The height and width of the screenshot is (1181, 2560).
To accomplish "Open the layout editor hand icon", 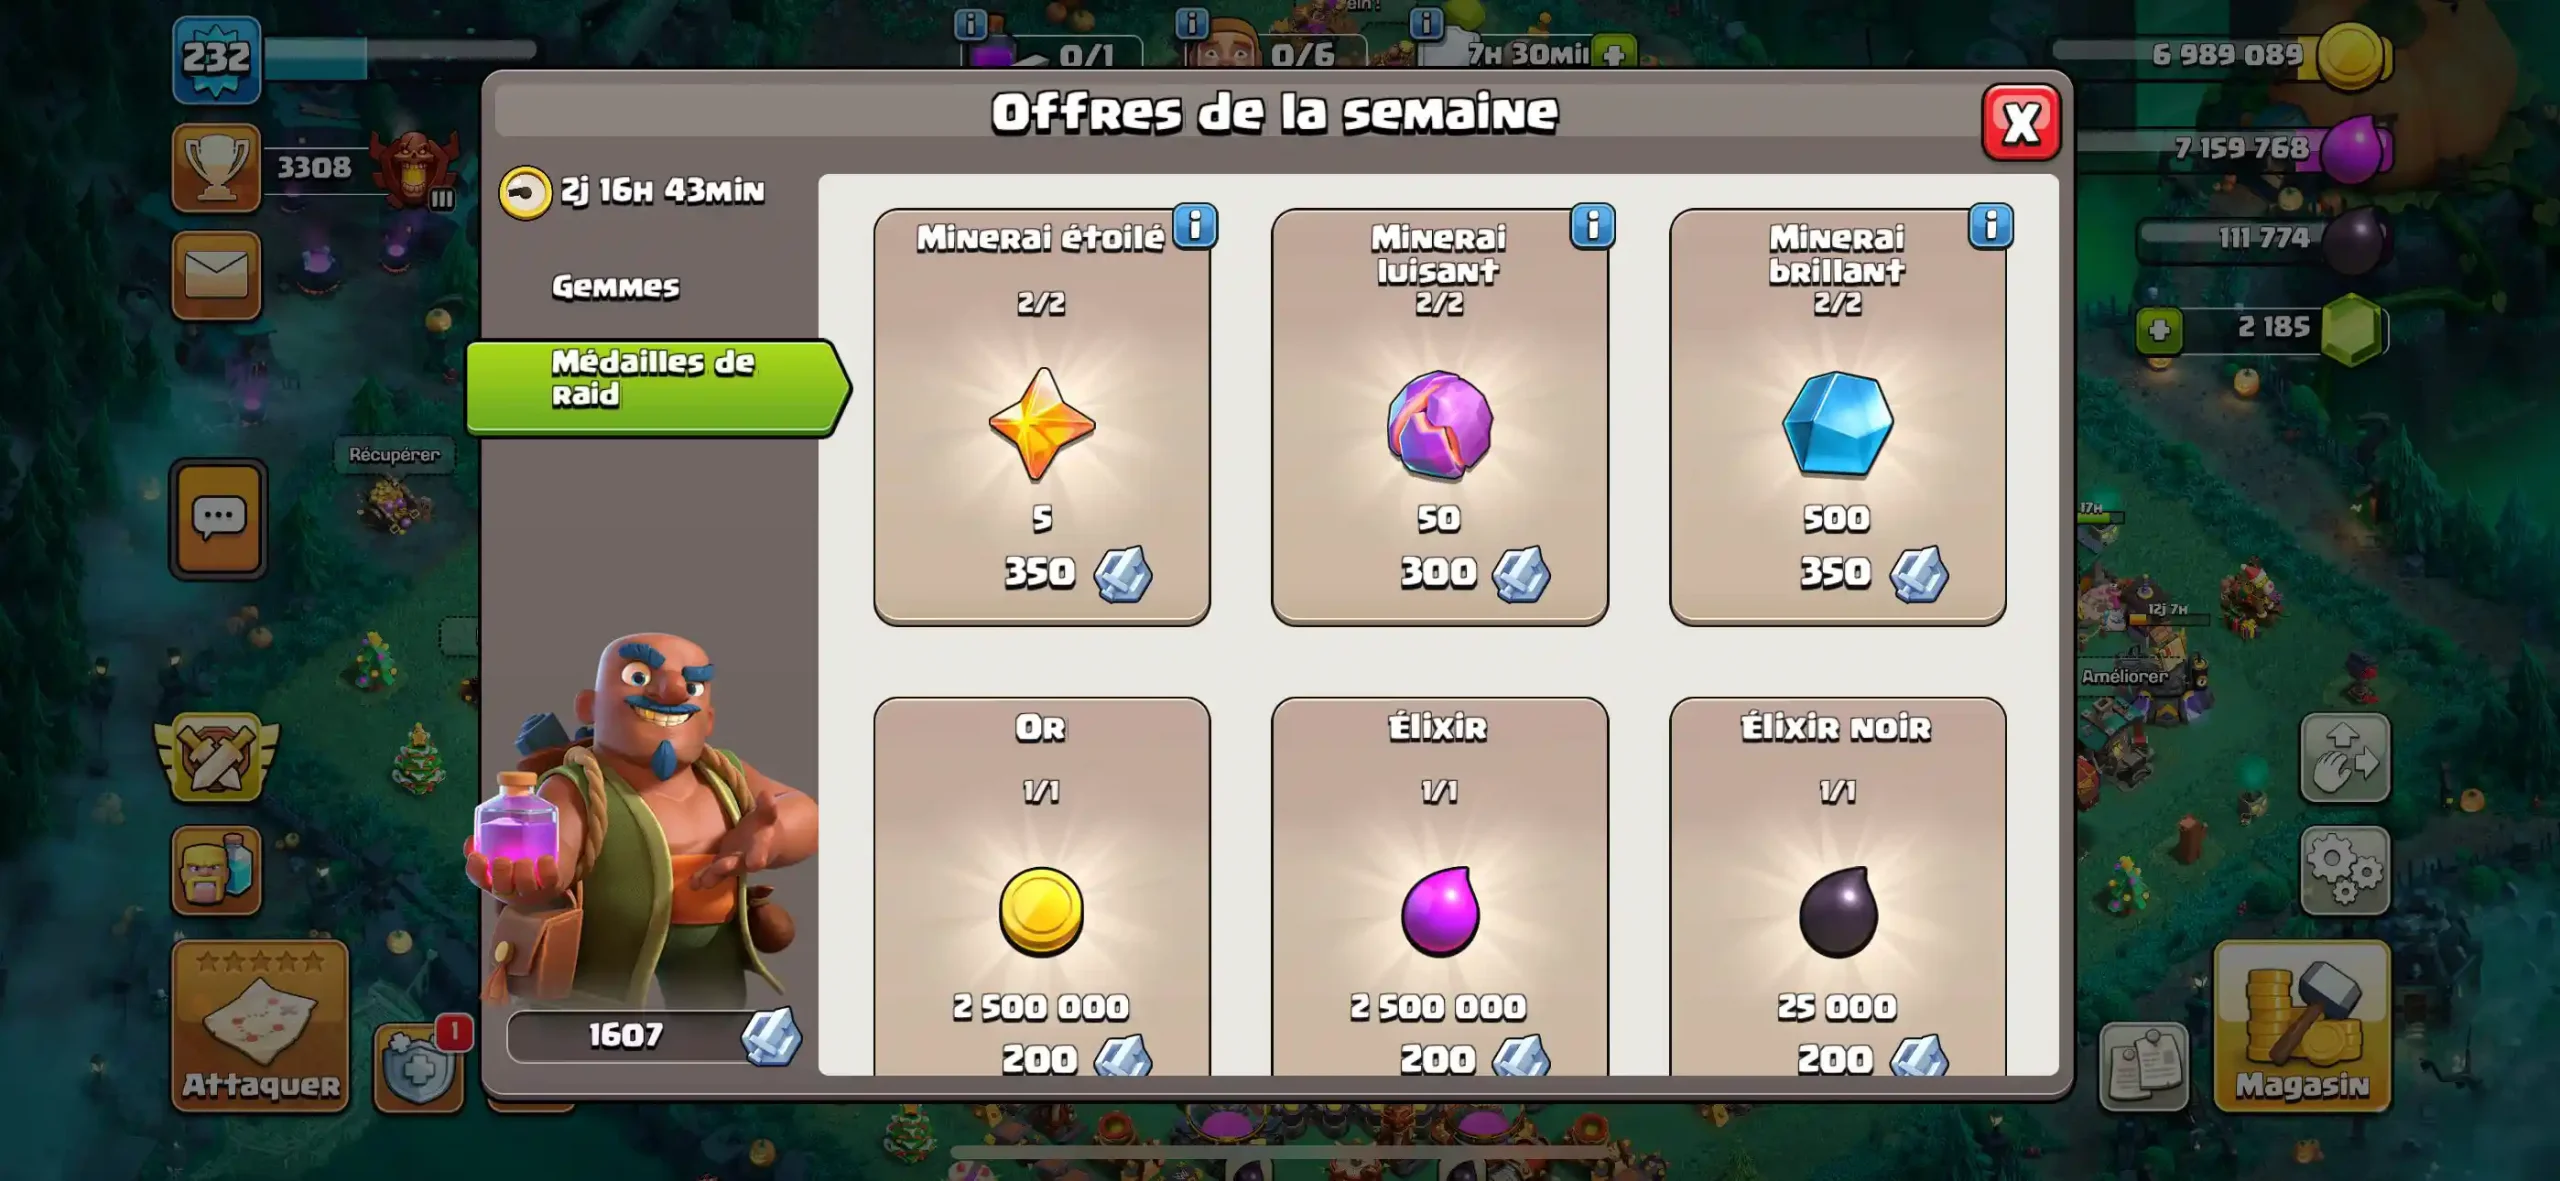I will point(2345,757).
